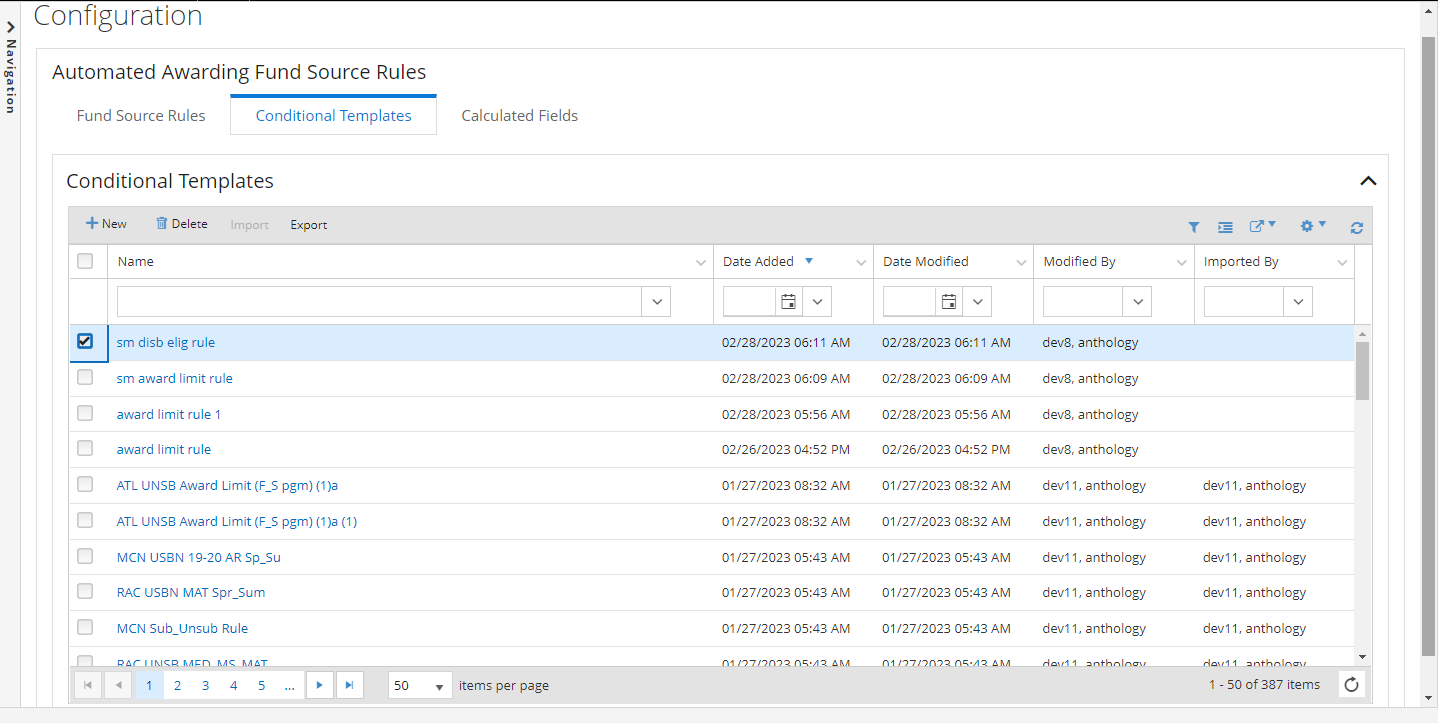
Task: Click the group/indent rows icon in toolbar
Action: pos(1225,227)
